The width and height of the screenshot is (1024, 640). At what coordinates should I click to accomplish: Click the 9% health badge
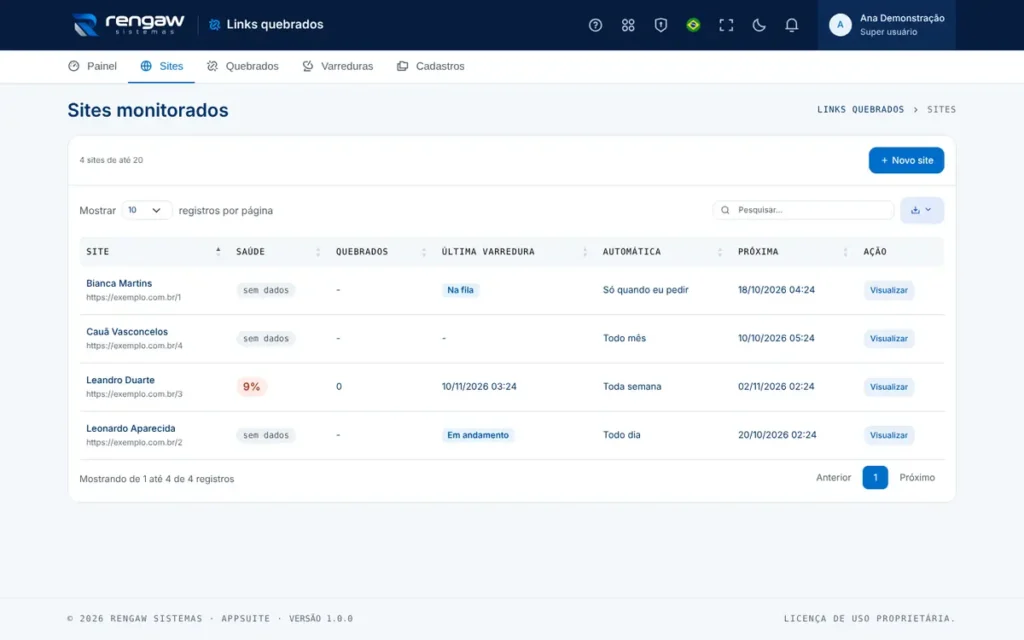tap(251, 387)
